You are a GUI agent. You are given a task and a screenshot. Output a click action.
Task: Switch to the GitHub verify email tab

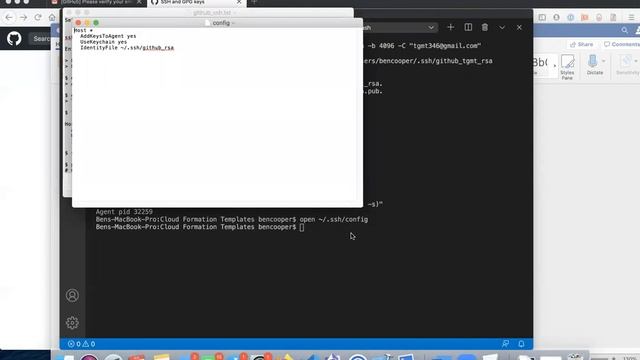97,2
